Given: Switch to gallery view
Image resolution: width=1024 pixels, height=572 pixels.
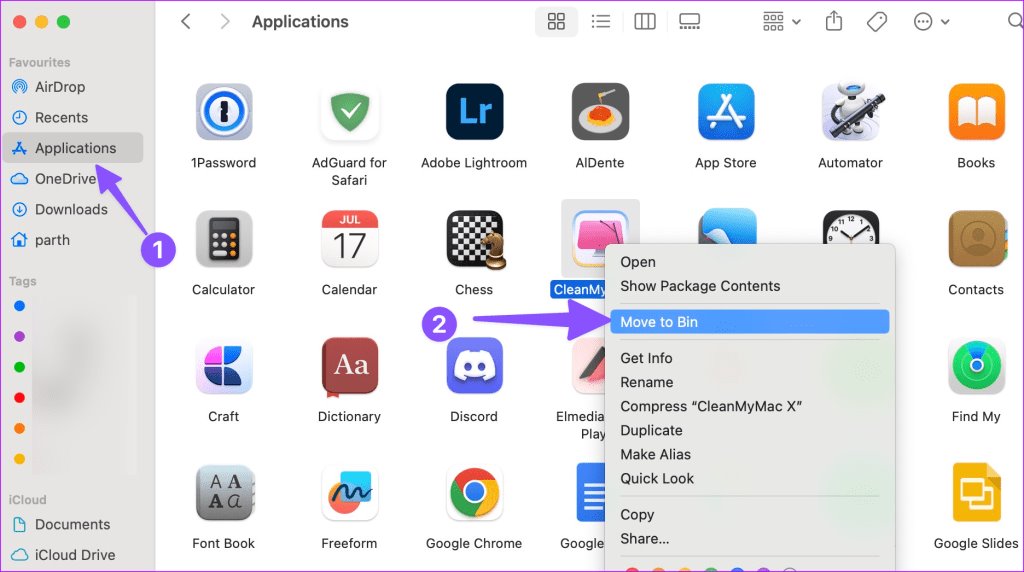Looking at the screenshot, I should coord(689,22).
